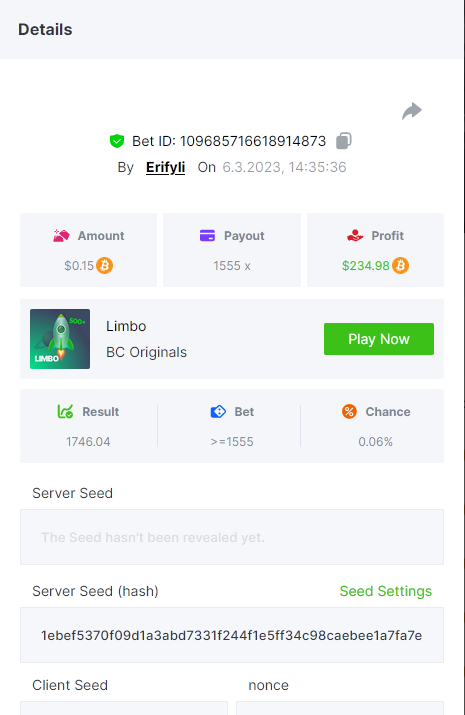Image resolution: width=465 pixels, height=715 pixels.
Task: Click the pink Amount icon
Action: pyautogui.click(x=61, y=235)
